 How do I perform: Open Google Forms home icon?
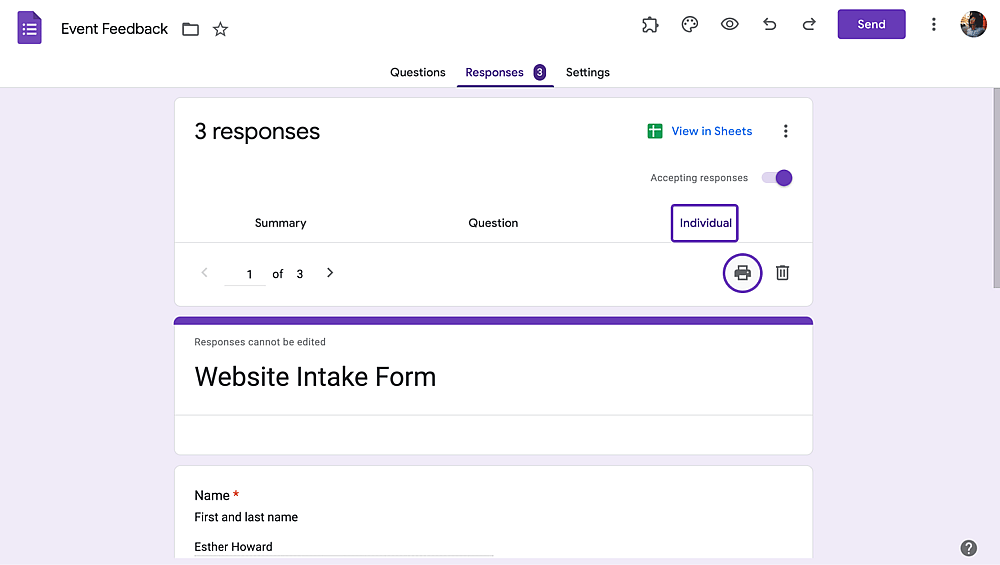[29, 28]
